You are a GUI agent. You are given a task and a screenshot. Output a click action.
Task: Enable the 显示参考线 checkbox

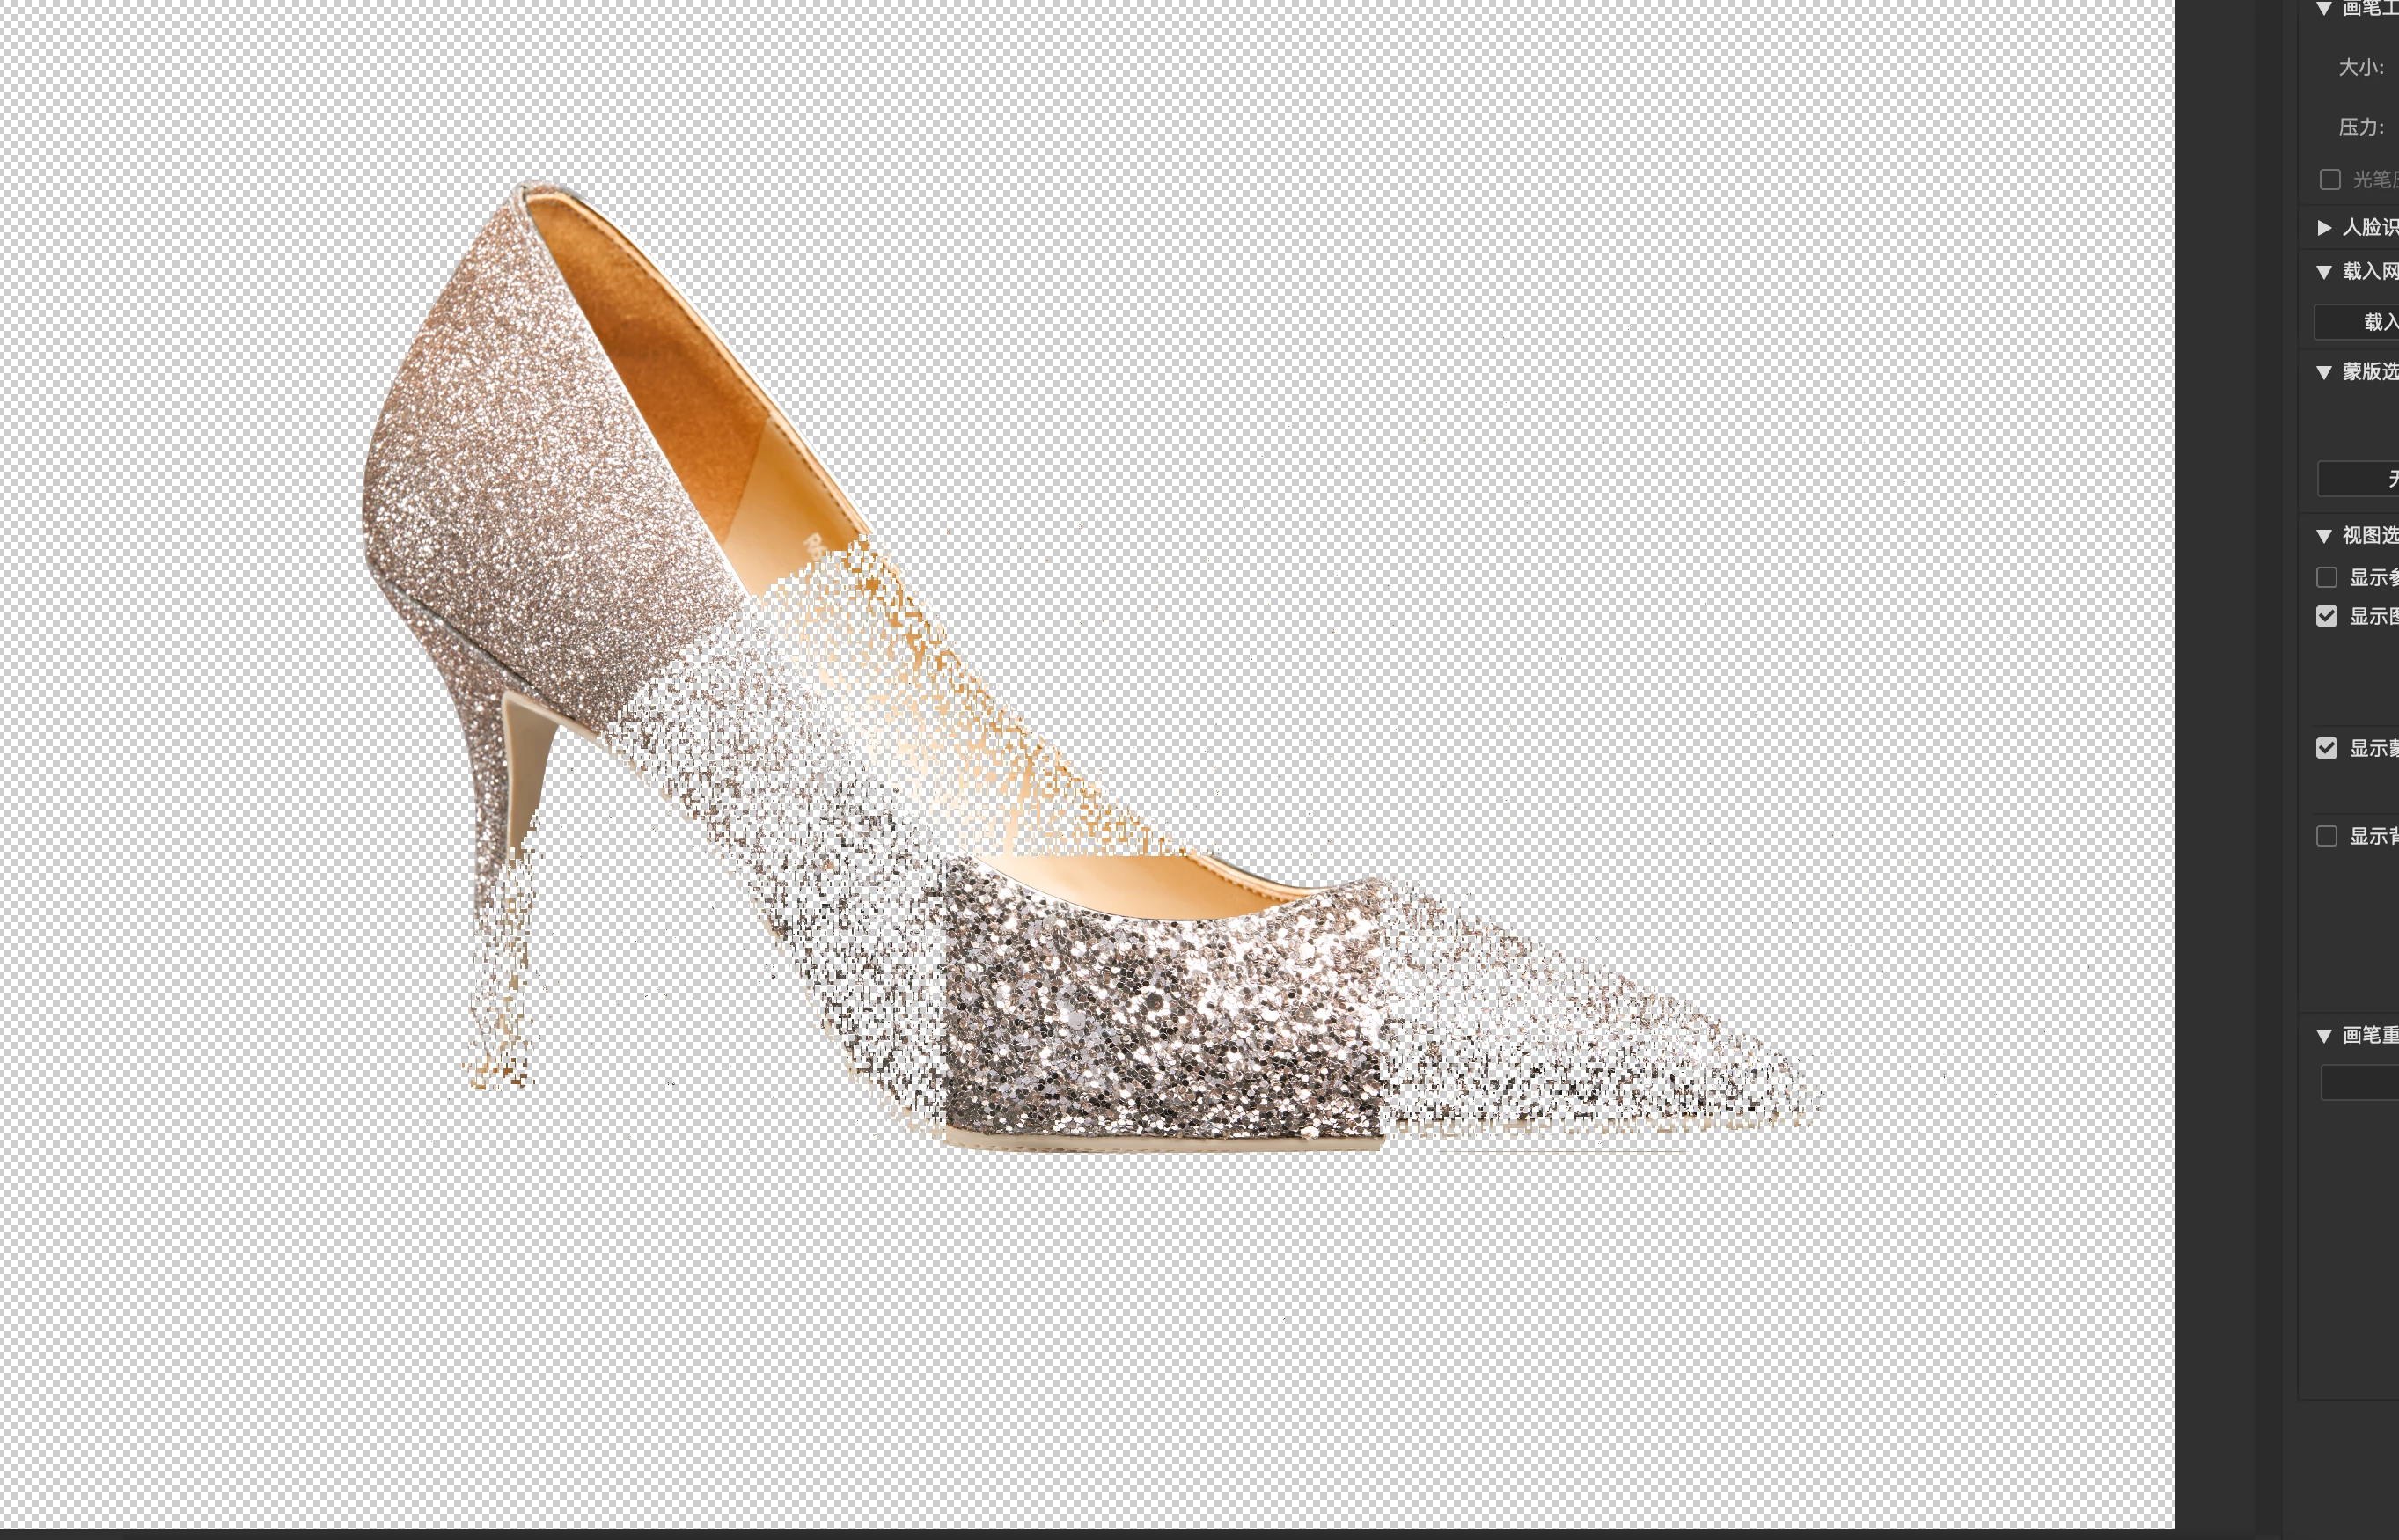tap(2326, 577)
